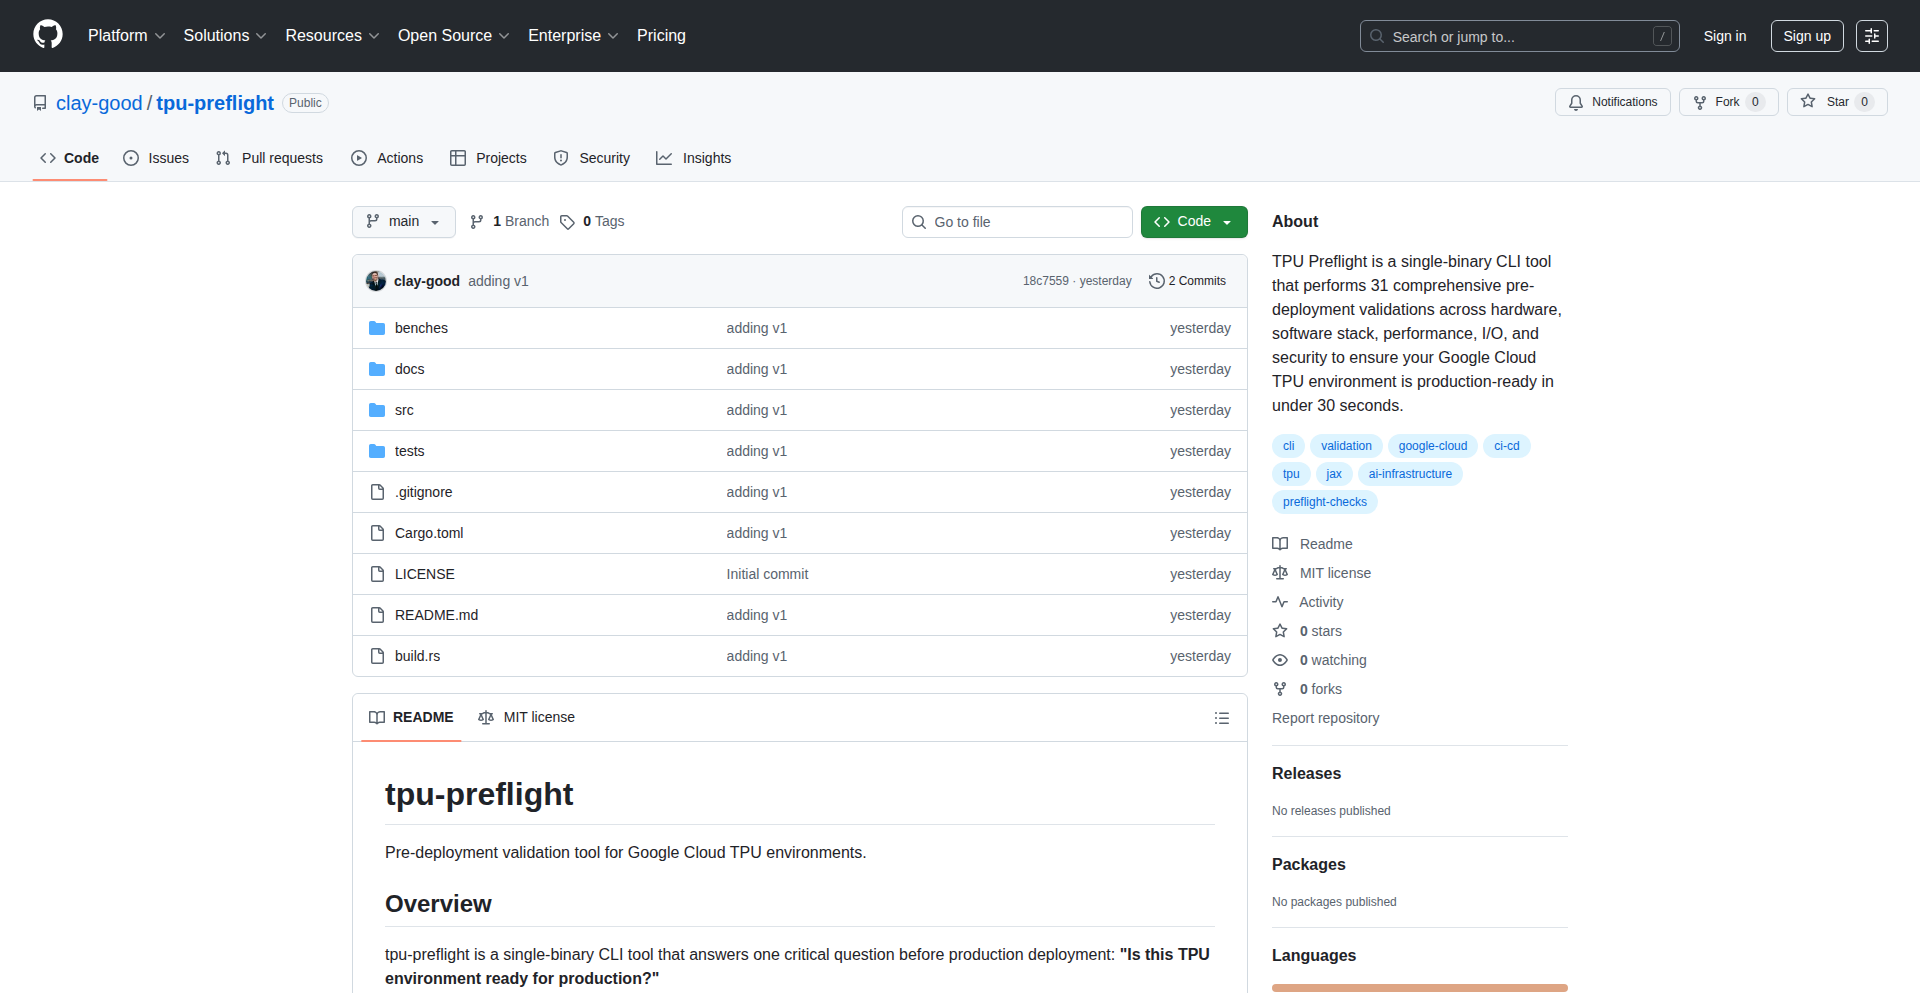The width and height of the screenshot is (1920, 993).
Task: Expand the main branch dropdown
Action: 403,222
